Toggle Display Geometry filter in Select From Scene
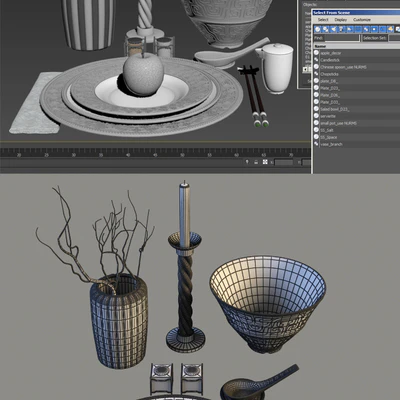Image resolution: width=400 pixels, height=400 pixels. [x=318, y=29]
